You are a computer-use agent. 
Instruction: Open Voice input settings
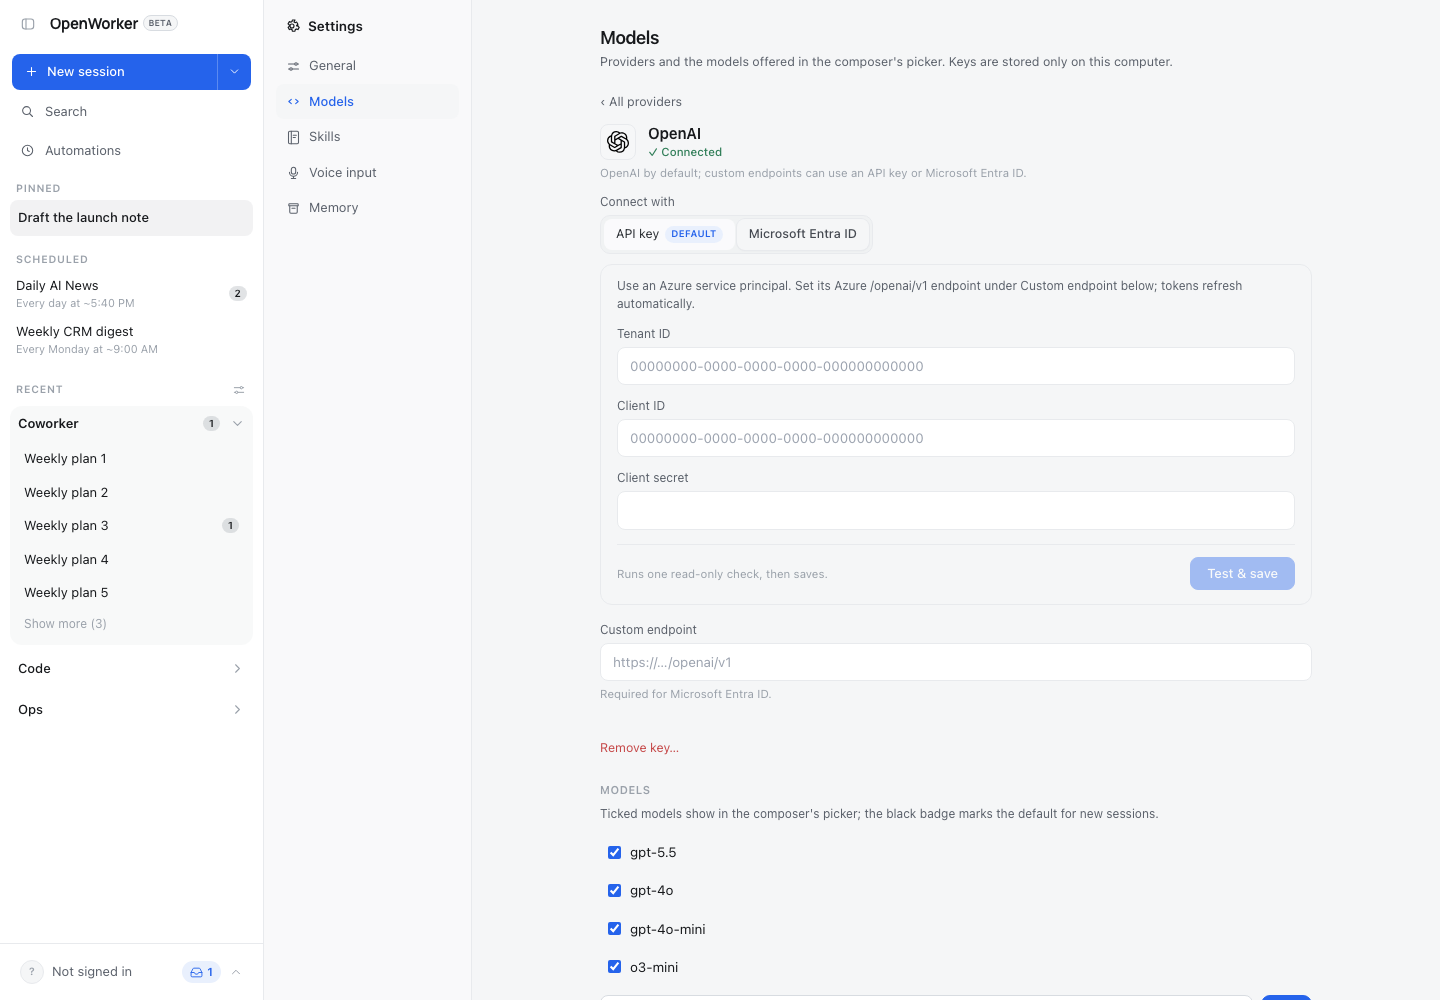(x=368, y=173)
